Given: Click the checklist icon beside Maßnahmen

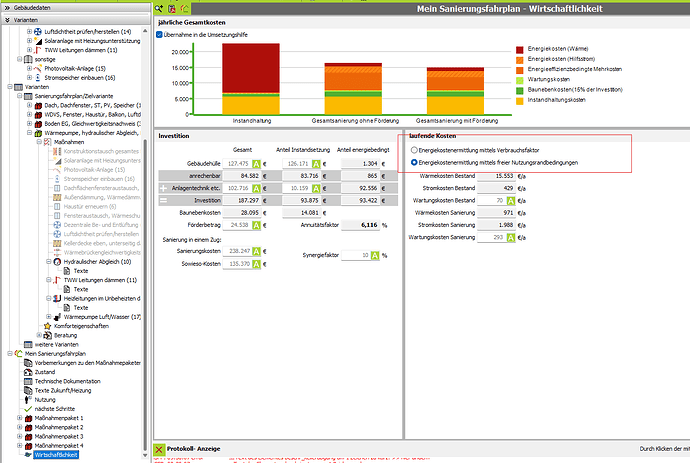Looking at the screenshot, I should pos(48,142).
